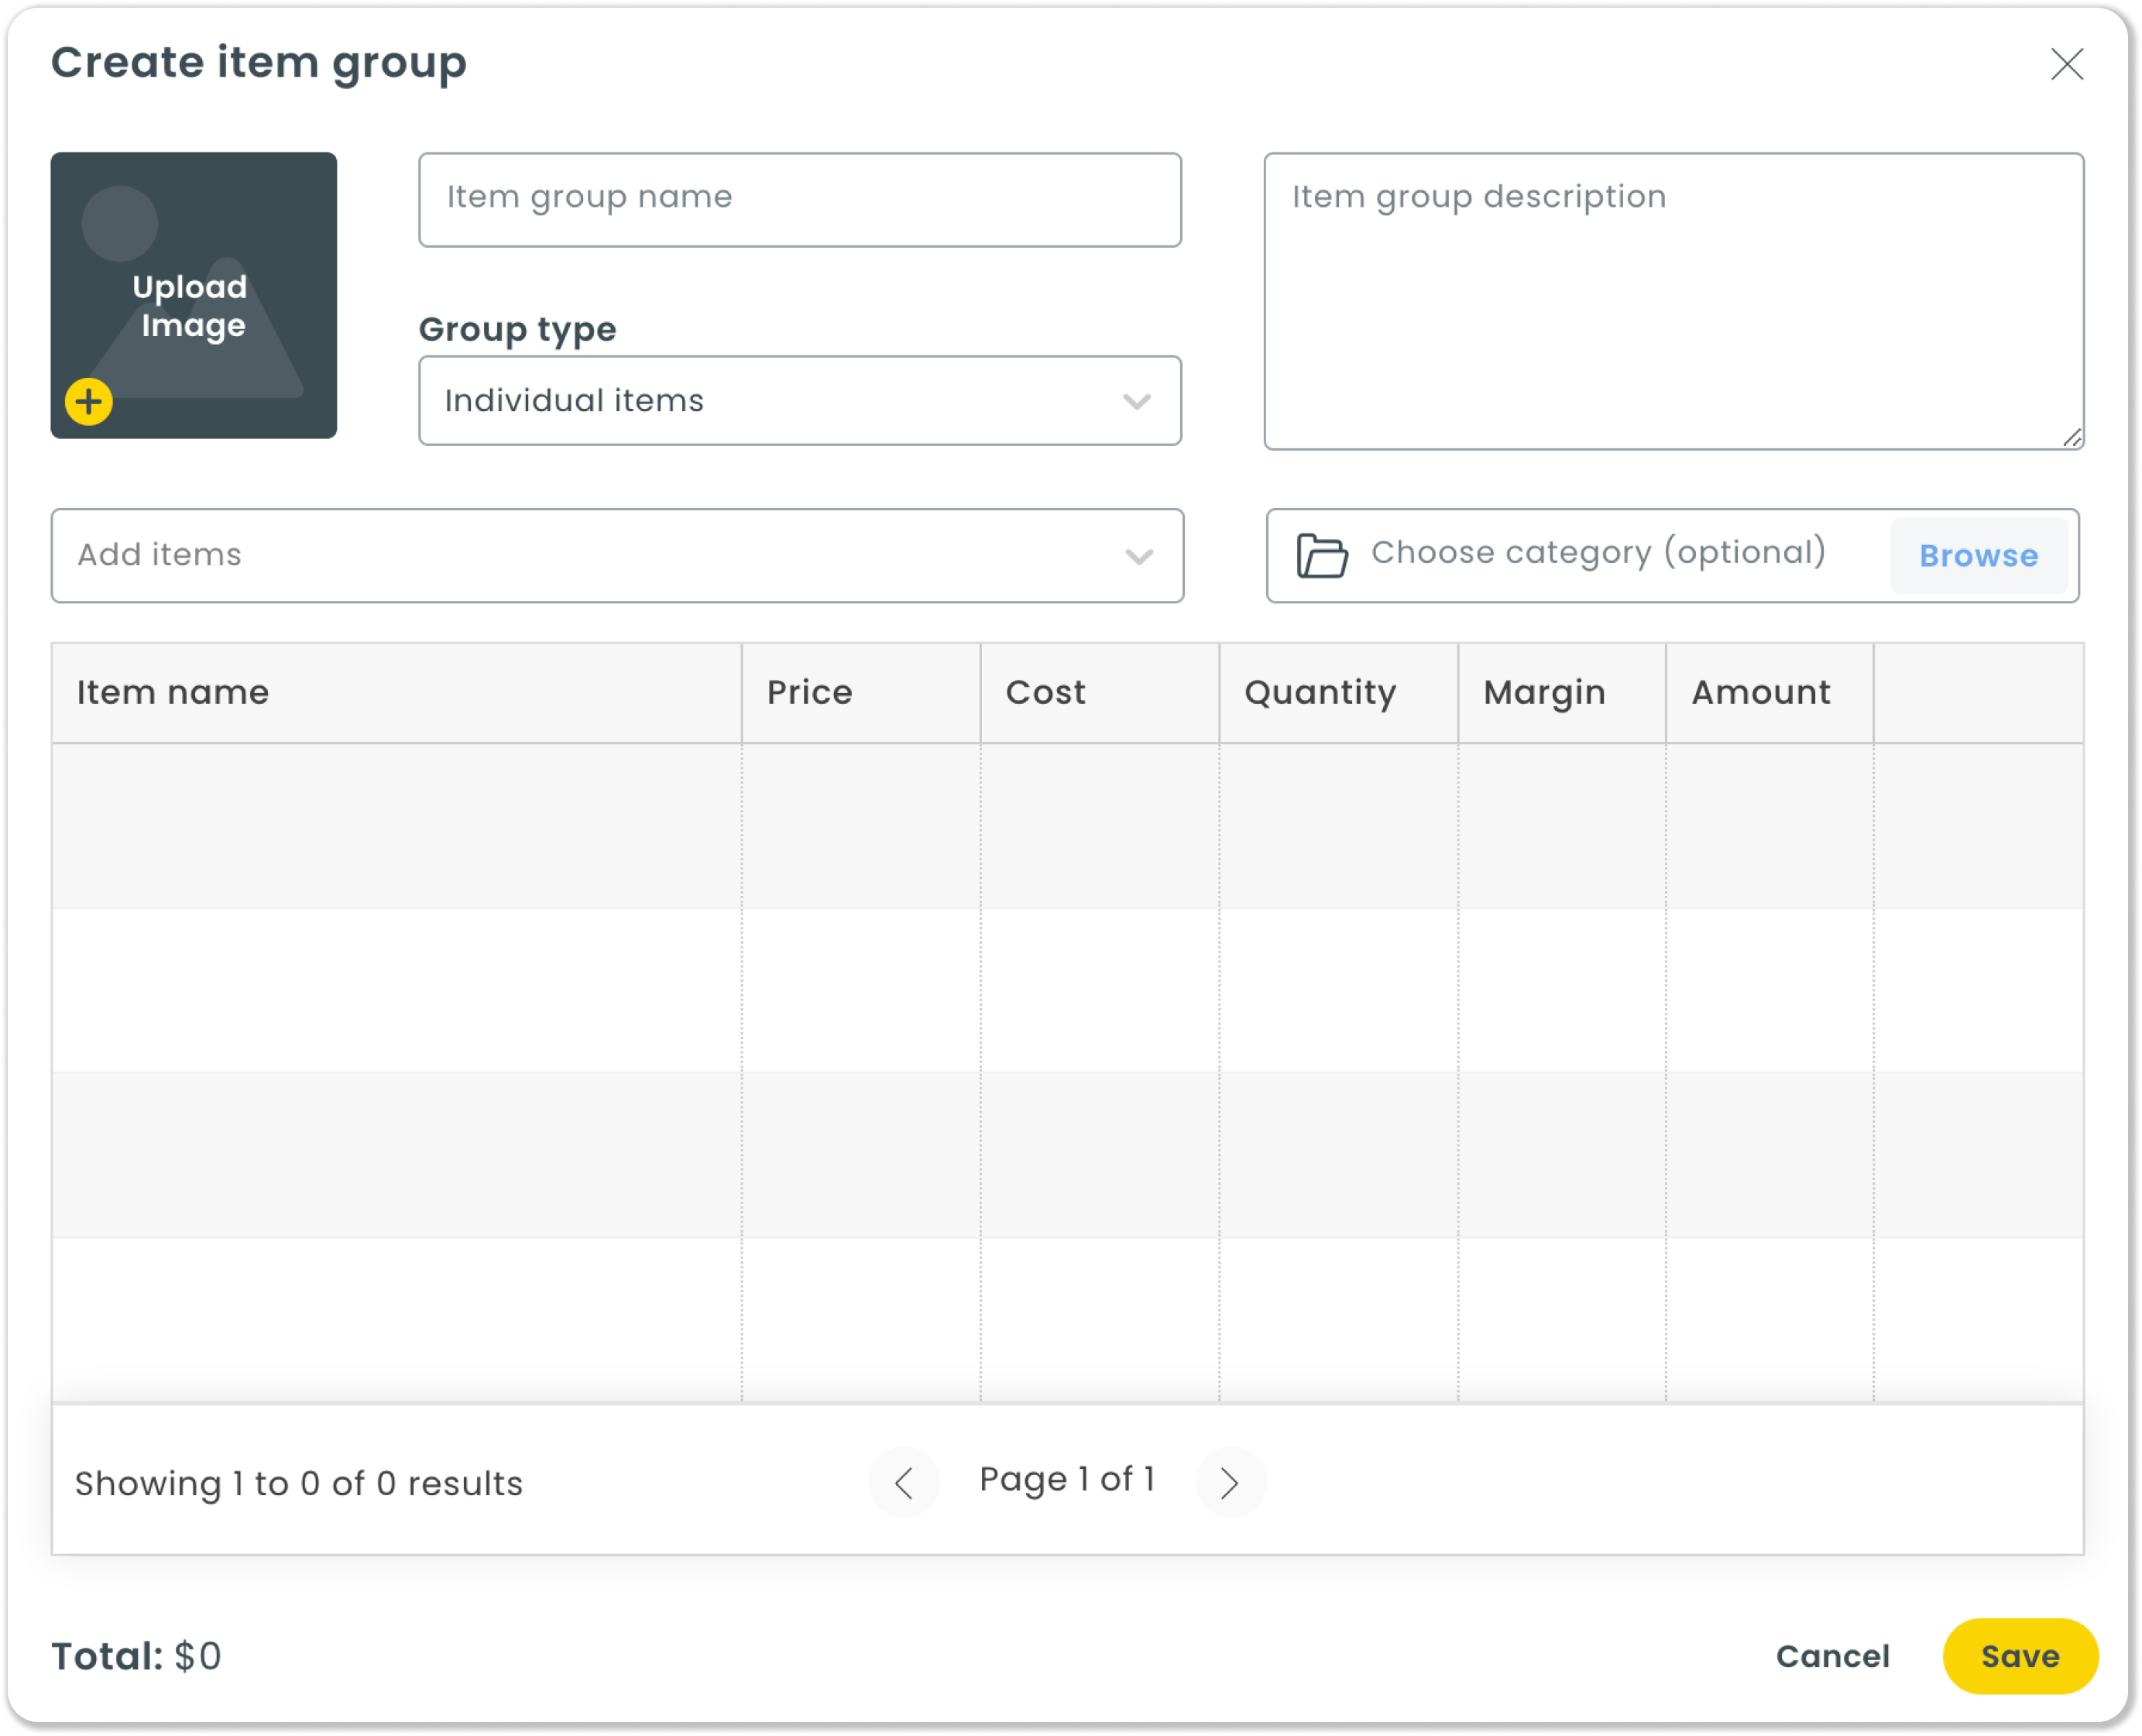Click the Upload Image placeholder thumbnail

193,295
